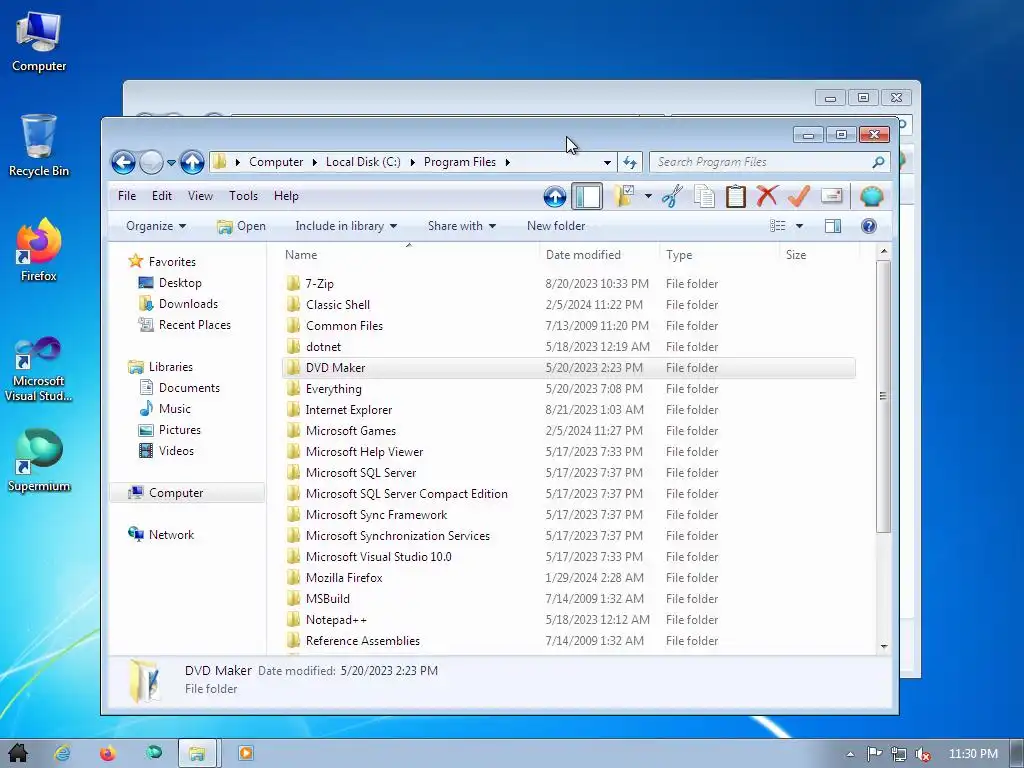The image size is (1024, 768).
Task: Click the scrollbar down arrow
Action: [884, 647]
